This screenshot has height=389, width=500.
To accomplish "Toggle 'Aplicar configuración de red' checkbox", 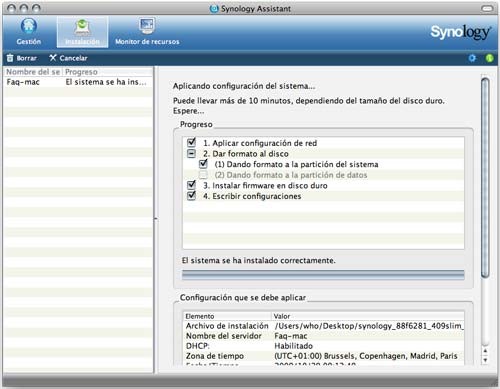I will click(191, 142).
